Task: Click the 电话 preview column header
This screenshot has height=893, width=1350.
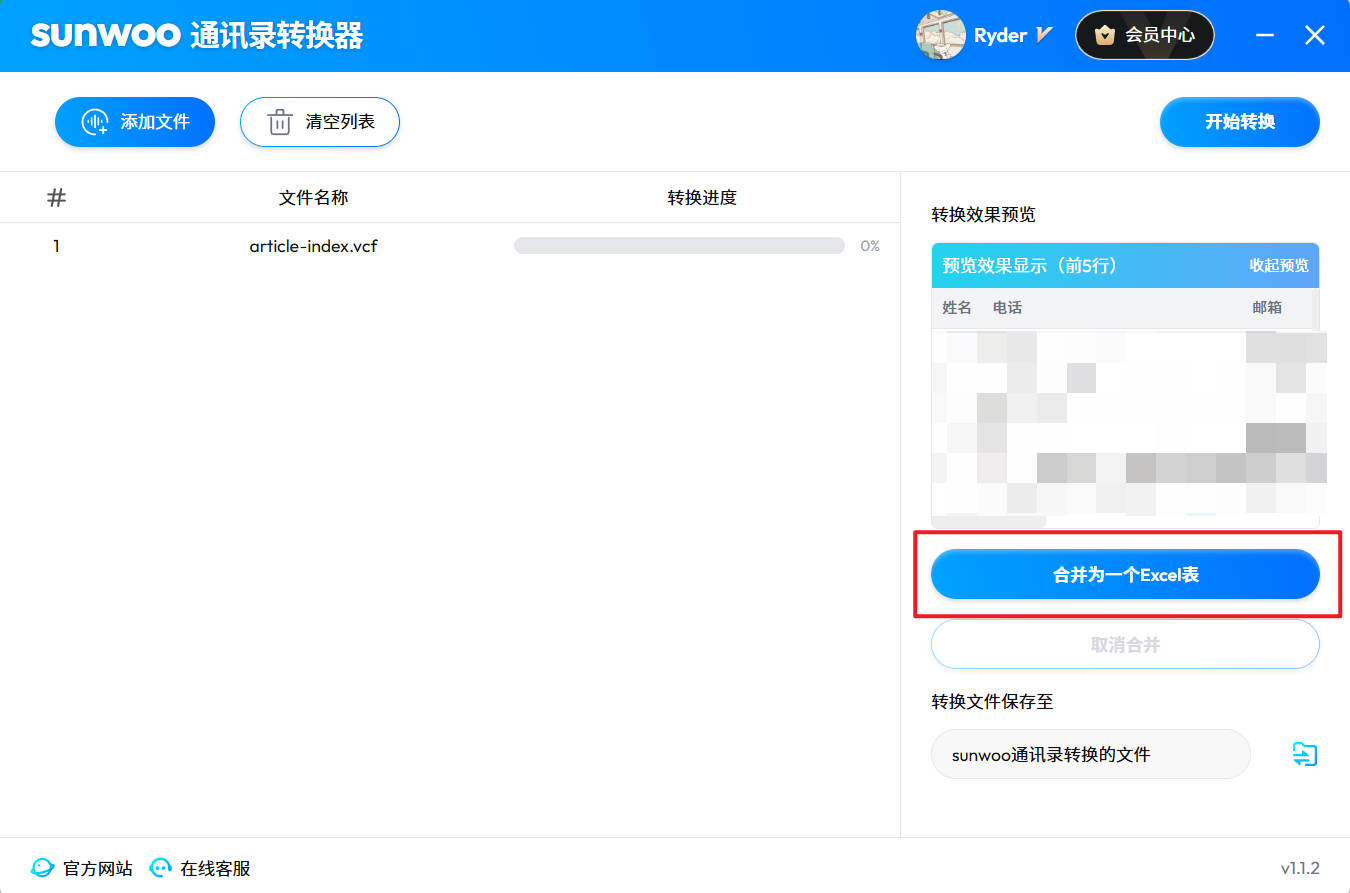Action: pyautogui.click(x=1007, y=307)
